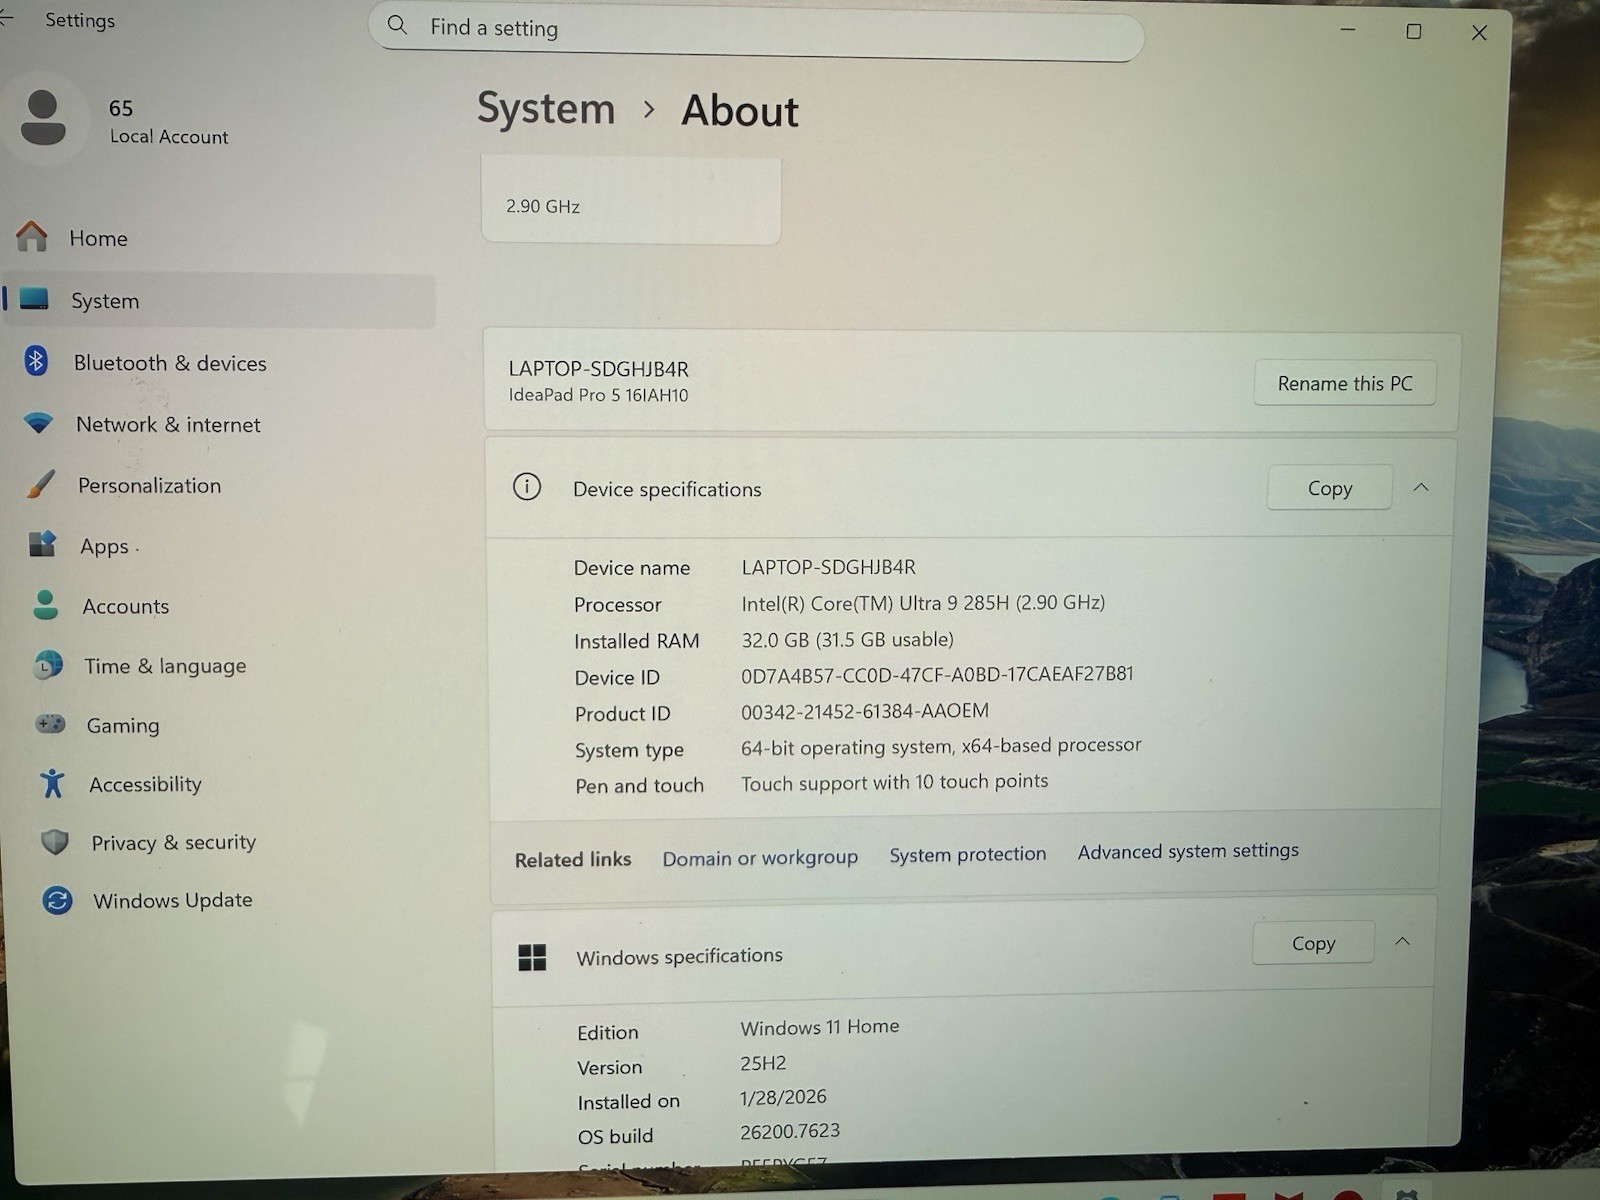Click the 1/28/2026 installed on date
Viewport: 1600px width, 1200px height.
click(x=783, y=1097)
